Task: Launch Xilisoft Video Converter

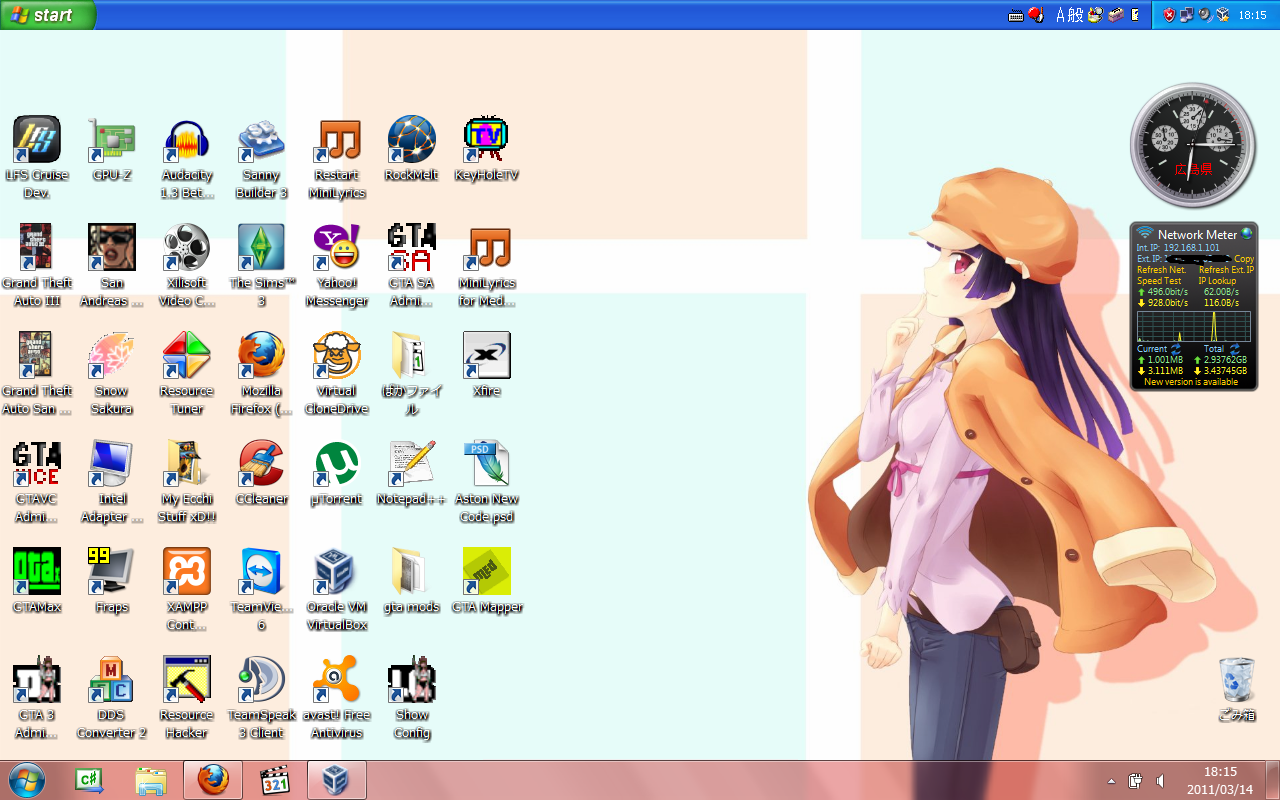Action: click(x=187, y=265)
